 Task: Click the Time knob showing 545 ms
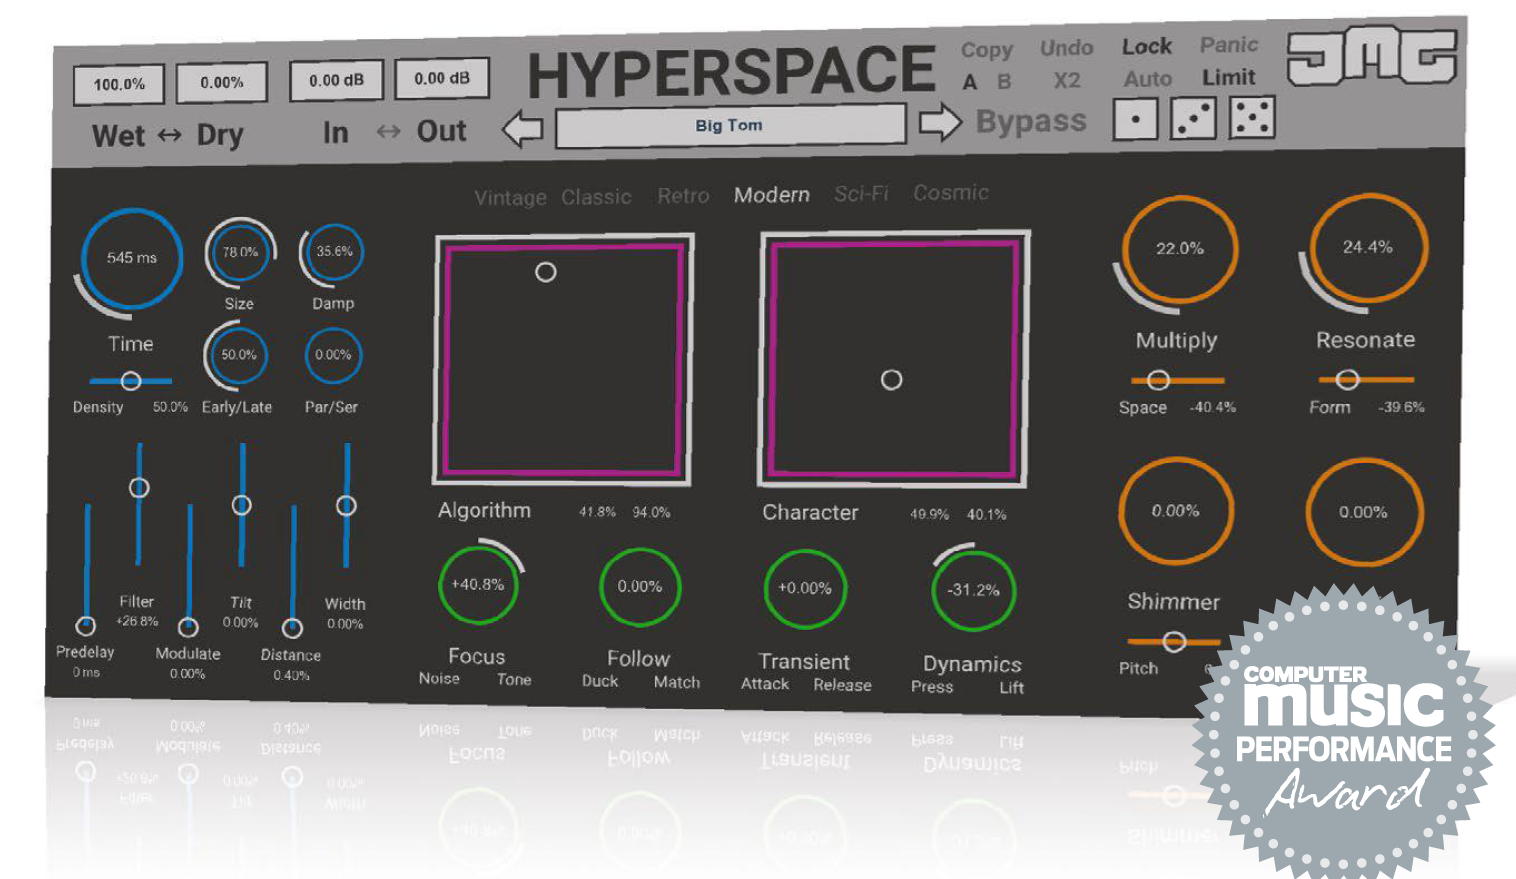tap(132, 258)
